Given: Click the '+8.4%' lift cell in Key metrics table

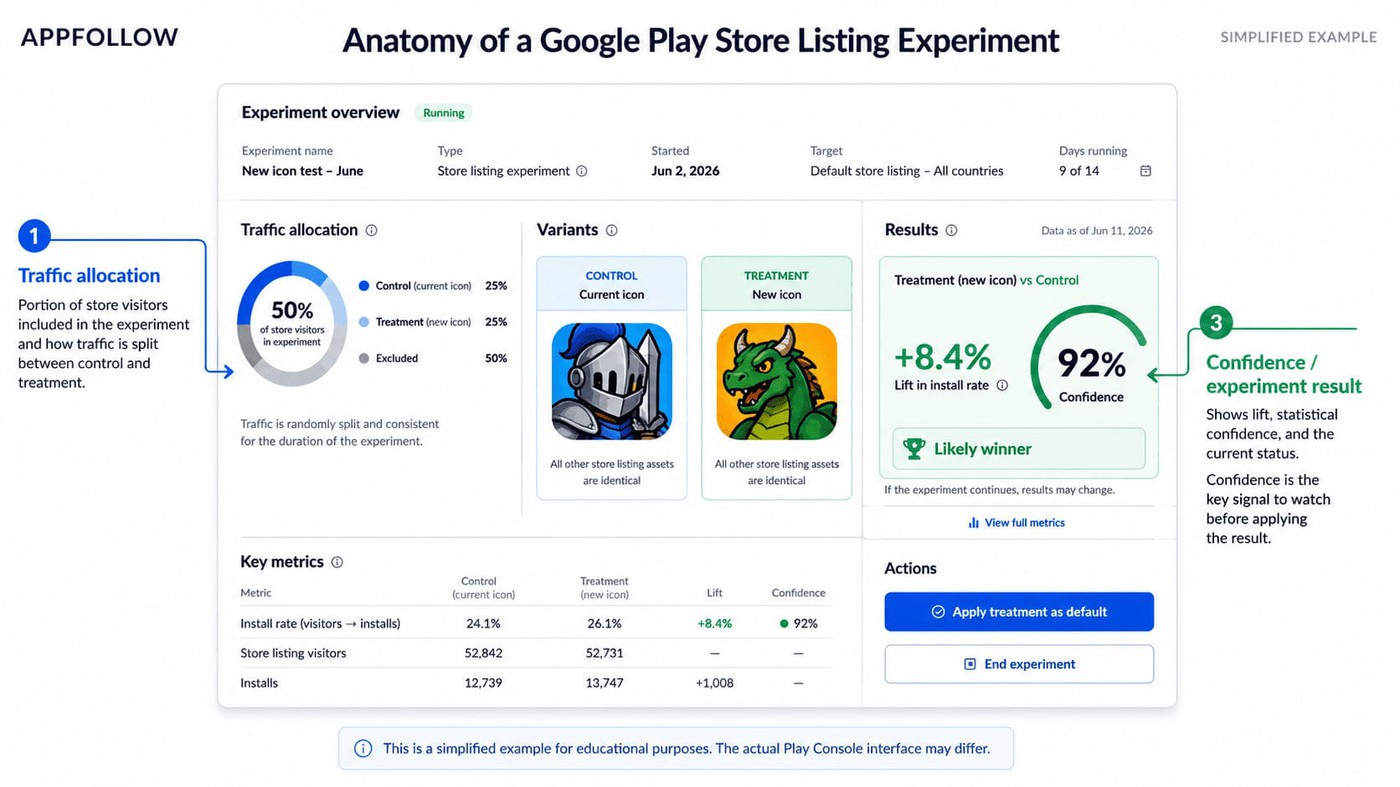Looking at the screenshot, I should pos(714,624).
